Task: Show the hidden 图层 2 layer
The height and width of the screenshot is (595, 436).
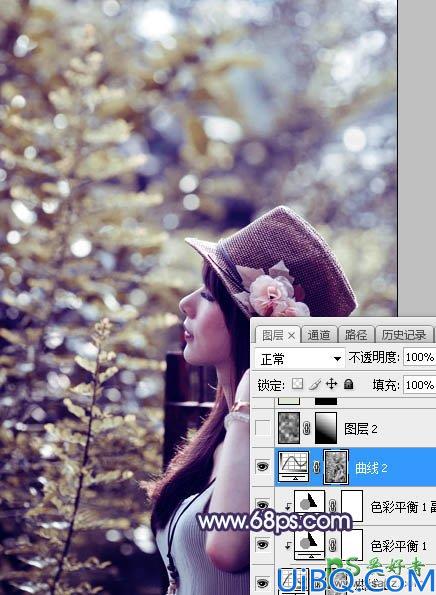Action: 263,428
